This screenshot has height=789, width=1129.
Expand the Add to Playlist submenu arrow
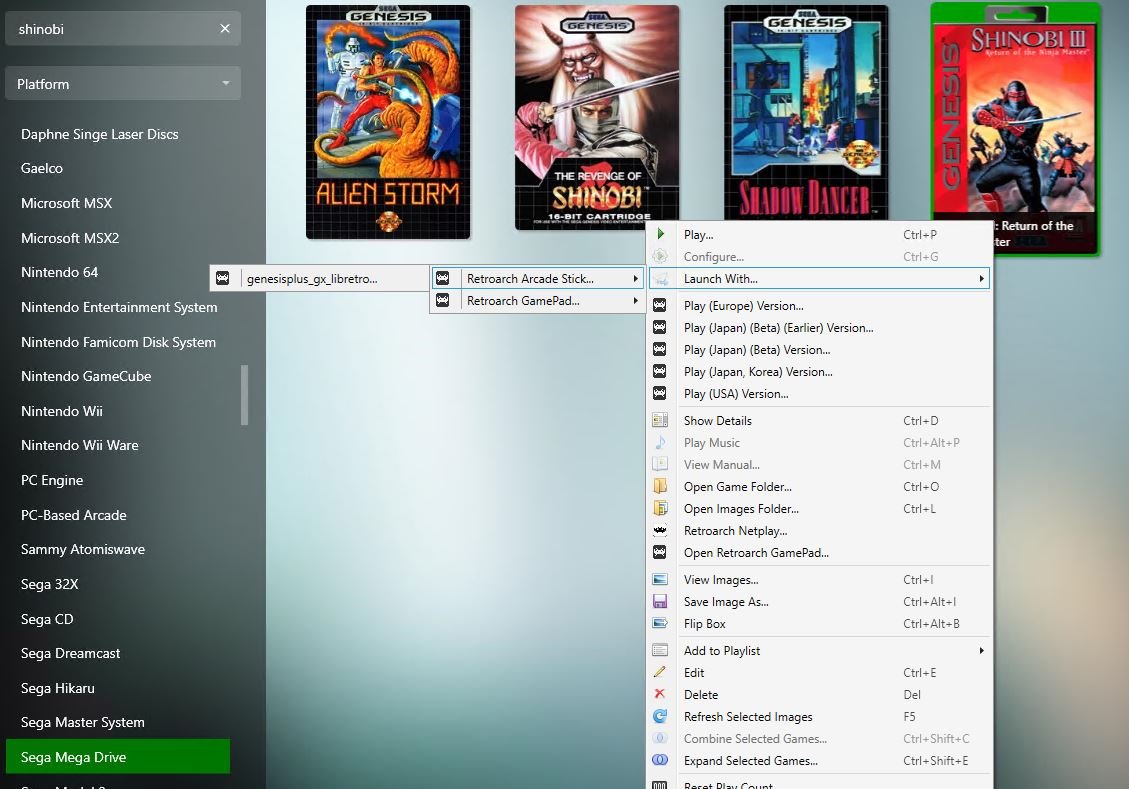point(981,650)
